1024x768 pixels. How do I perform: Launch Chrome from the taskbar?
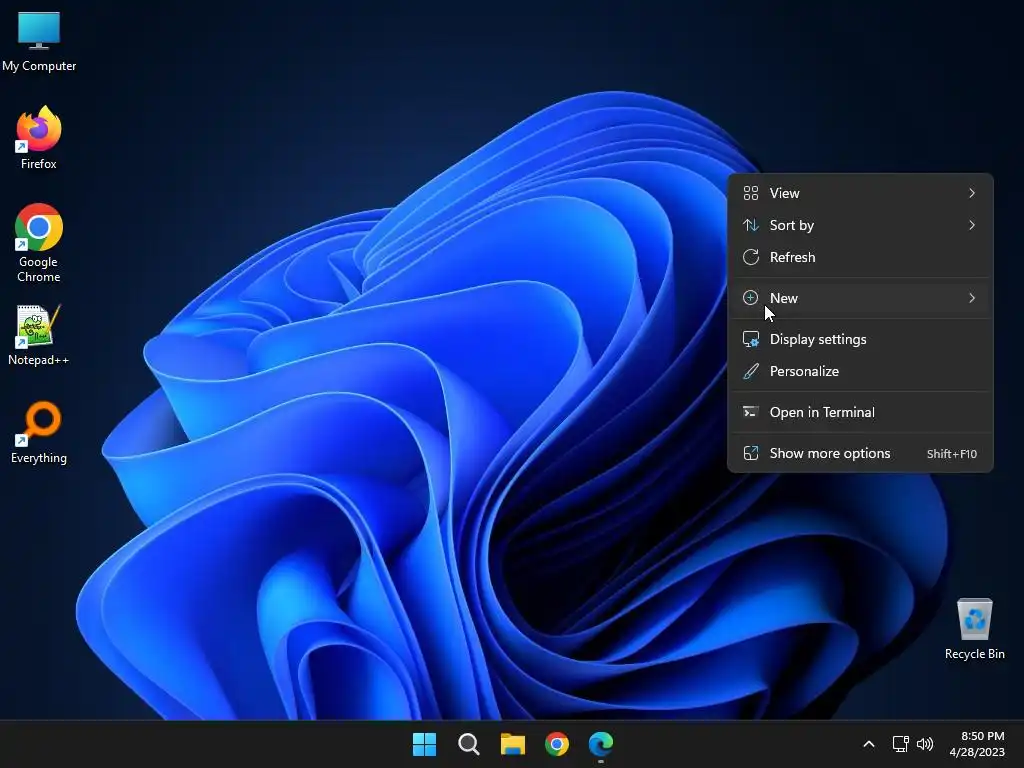(557, 744)
